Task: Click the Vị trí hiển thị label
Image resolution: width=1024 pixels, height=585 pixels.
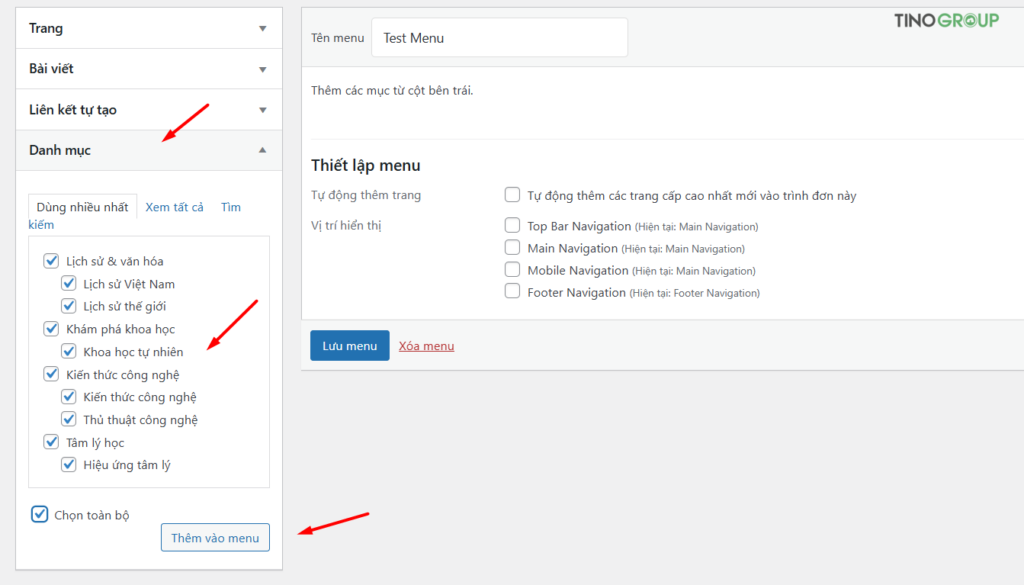Action: pyautogui.click(x=346, y=226)
